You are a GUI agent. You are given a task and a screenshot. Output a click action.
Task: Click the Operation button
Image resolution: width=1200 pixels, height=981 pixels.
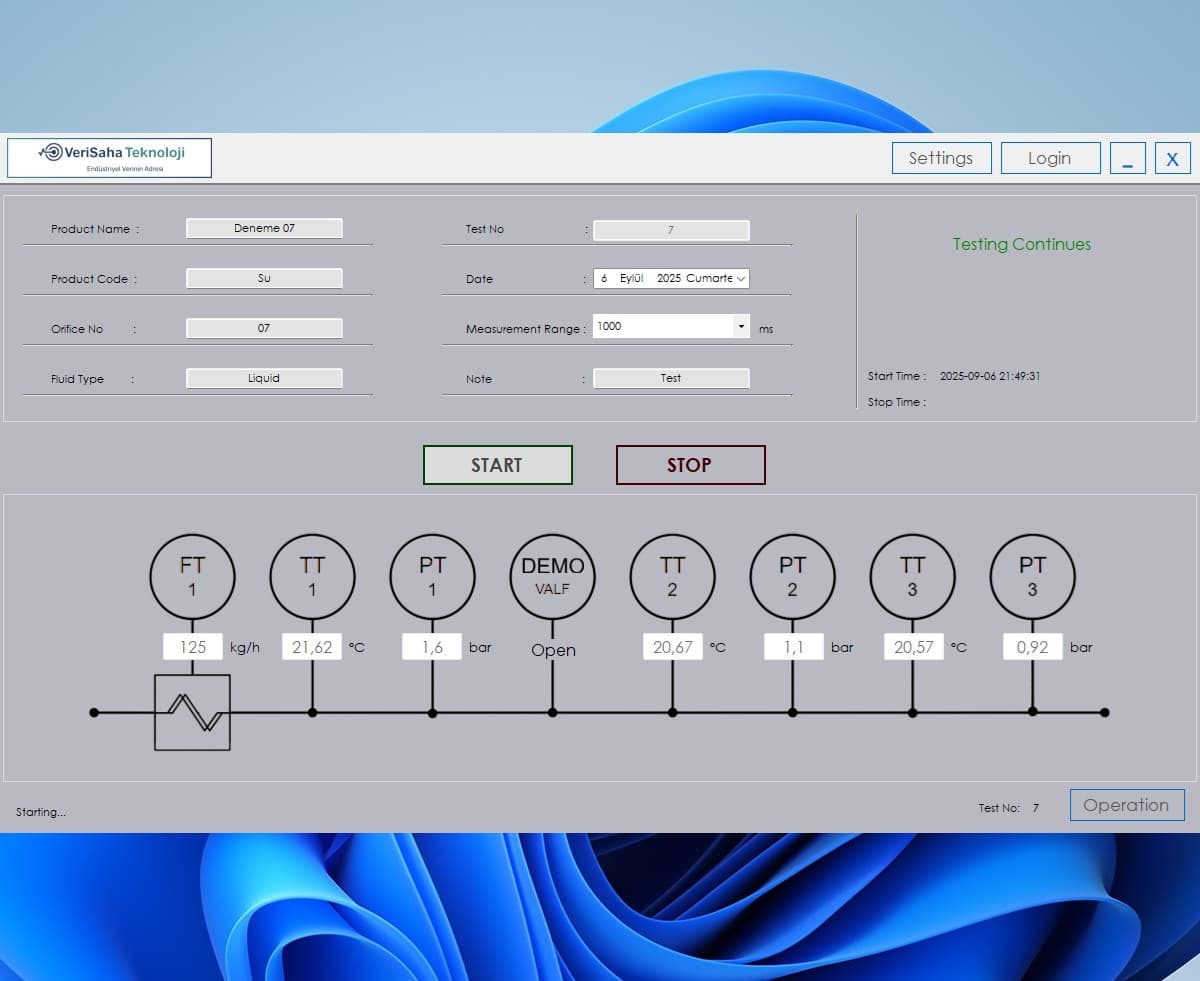click(x=1126, y=805)
